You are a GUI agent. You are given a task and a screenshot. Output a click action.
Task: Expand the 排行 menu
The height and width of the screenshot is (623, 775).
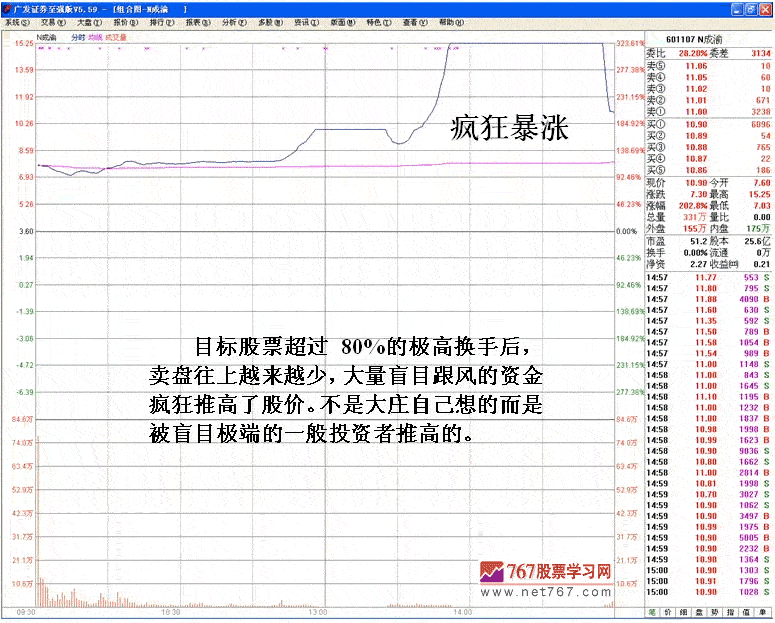click(x=158, y=21)
